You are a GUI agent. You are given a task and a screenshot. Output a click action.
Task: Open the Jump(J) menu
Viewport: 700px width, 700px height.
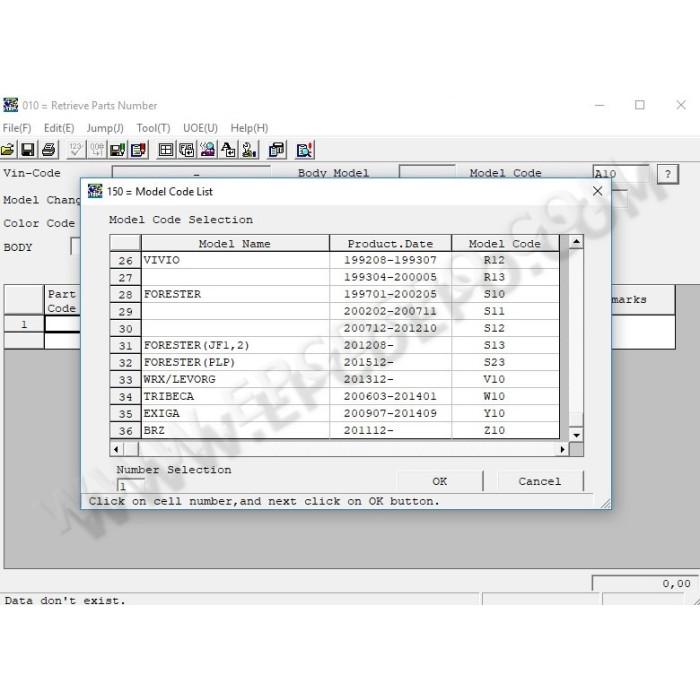click(105, 128)
